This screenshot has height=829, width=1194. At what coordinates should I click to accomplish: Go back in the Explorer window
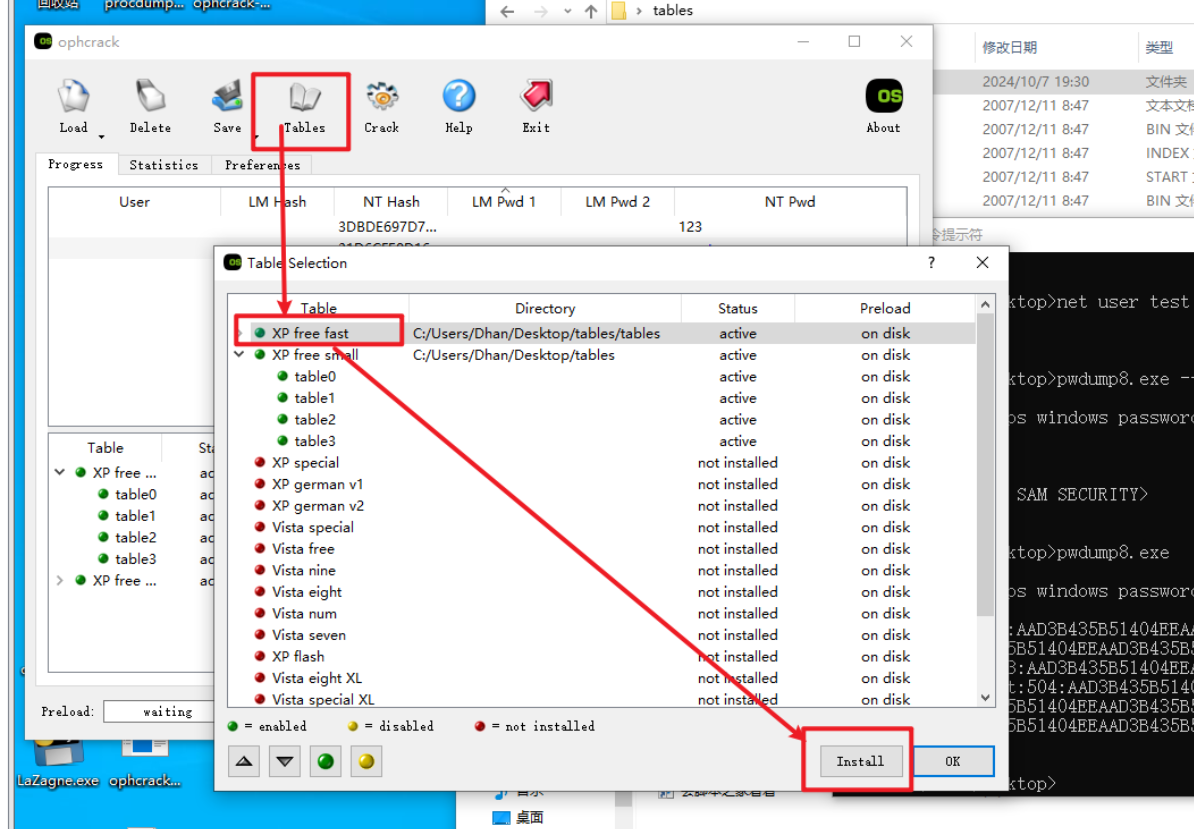507,11
